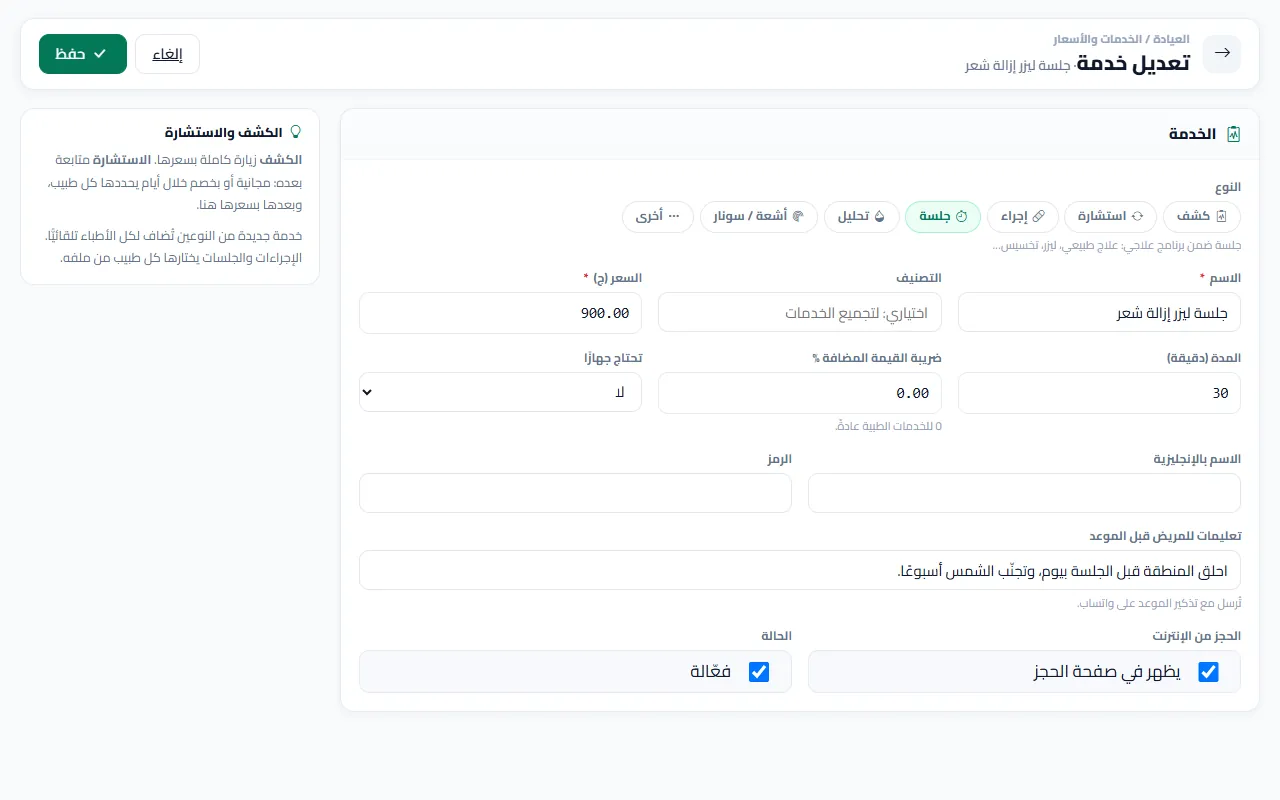Click the التصنيف category field
Image resolution: width=1280 pixels, height=800 pixels.
click(x=799, y=313)
